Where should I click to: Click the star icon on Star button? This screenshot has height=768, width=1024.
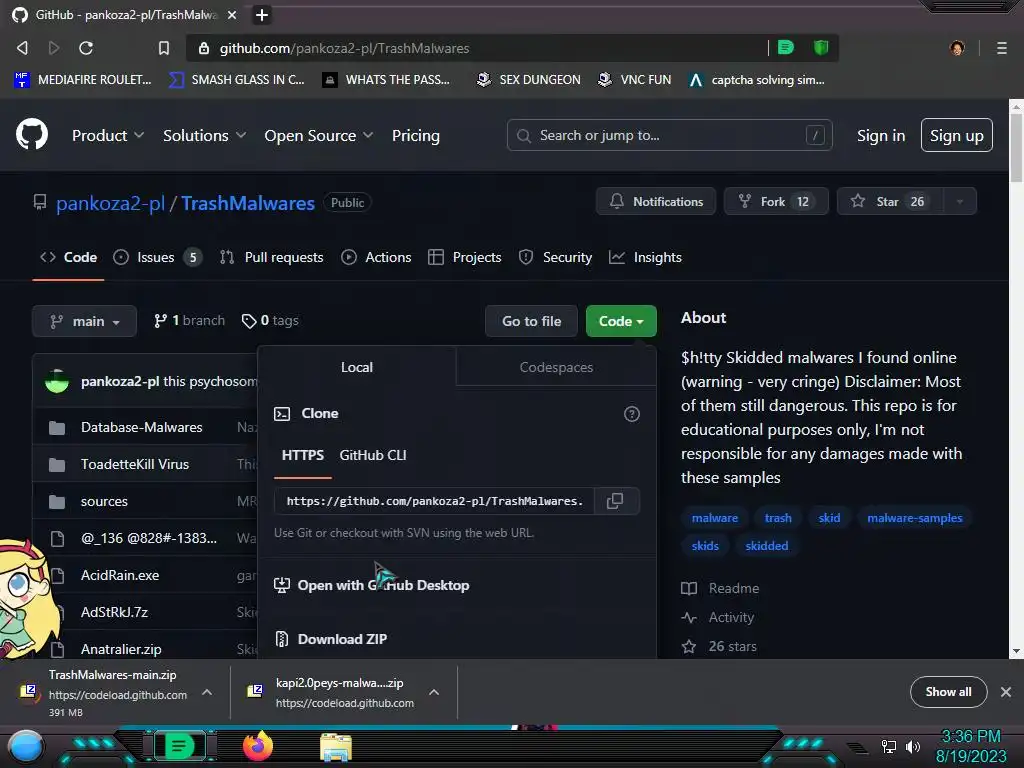[x=858, y=201]
